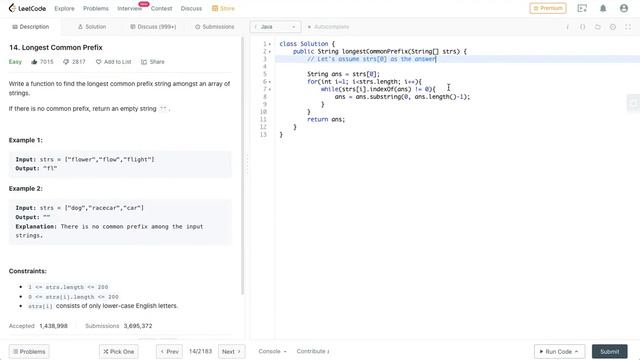Open the user profile avatar menu
640x360 pixels.
624,8
